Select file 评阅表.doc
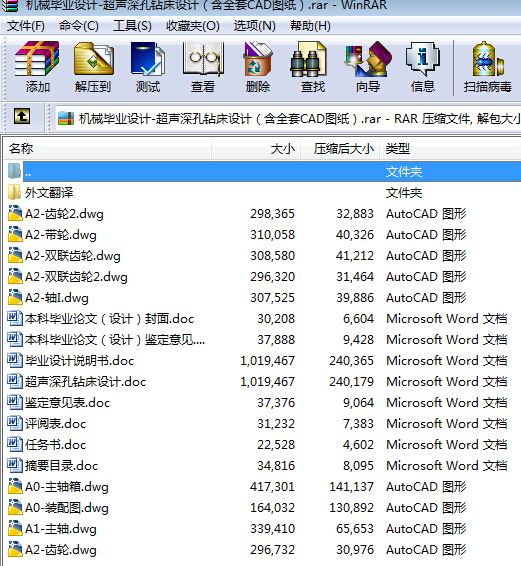This screenshot has width=521, height=566. point(55,423)
